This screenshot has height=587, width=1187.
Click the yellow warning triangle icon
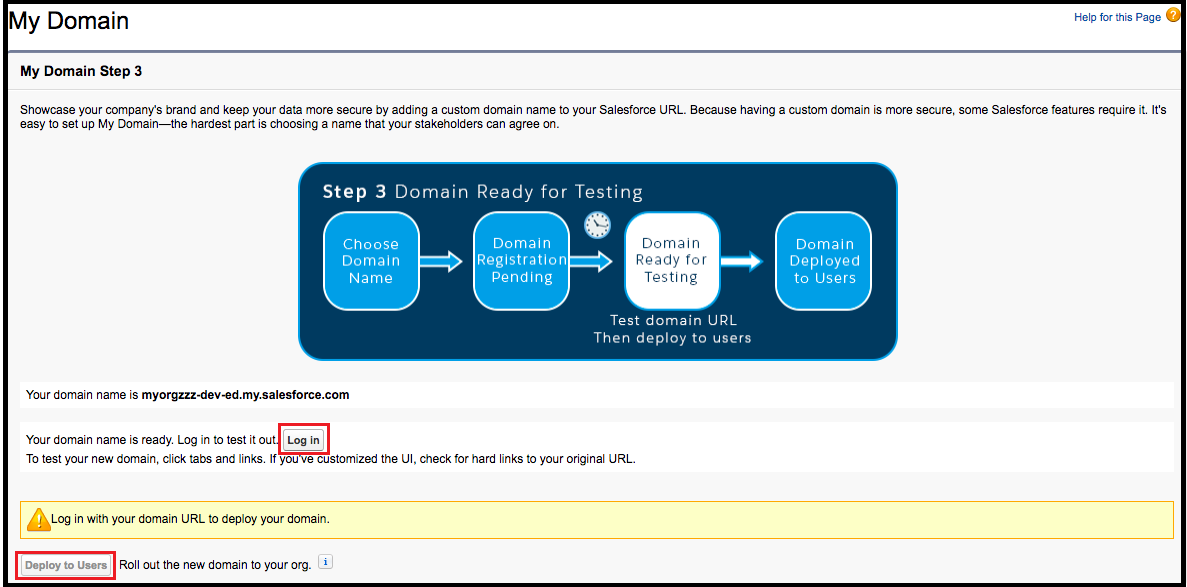[40, 518]
